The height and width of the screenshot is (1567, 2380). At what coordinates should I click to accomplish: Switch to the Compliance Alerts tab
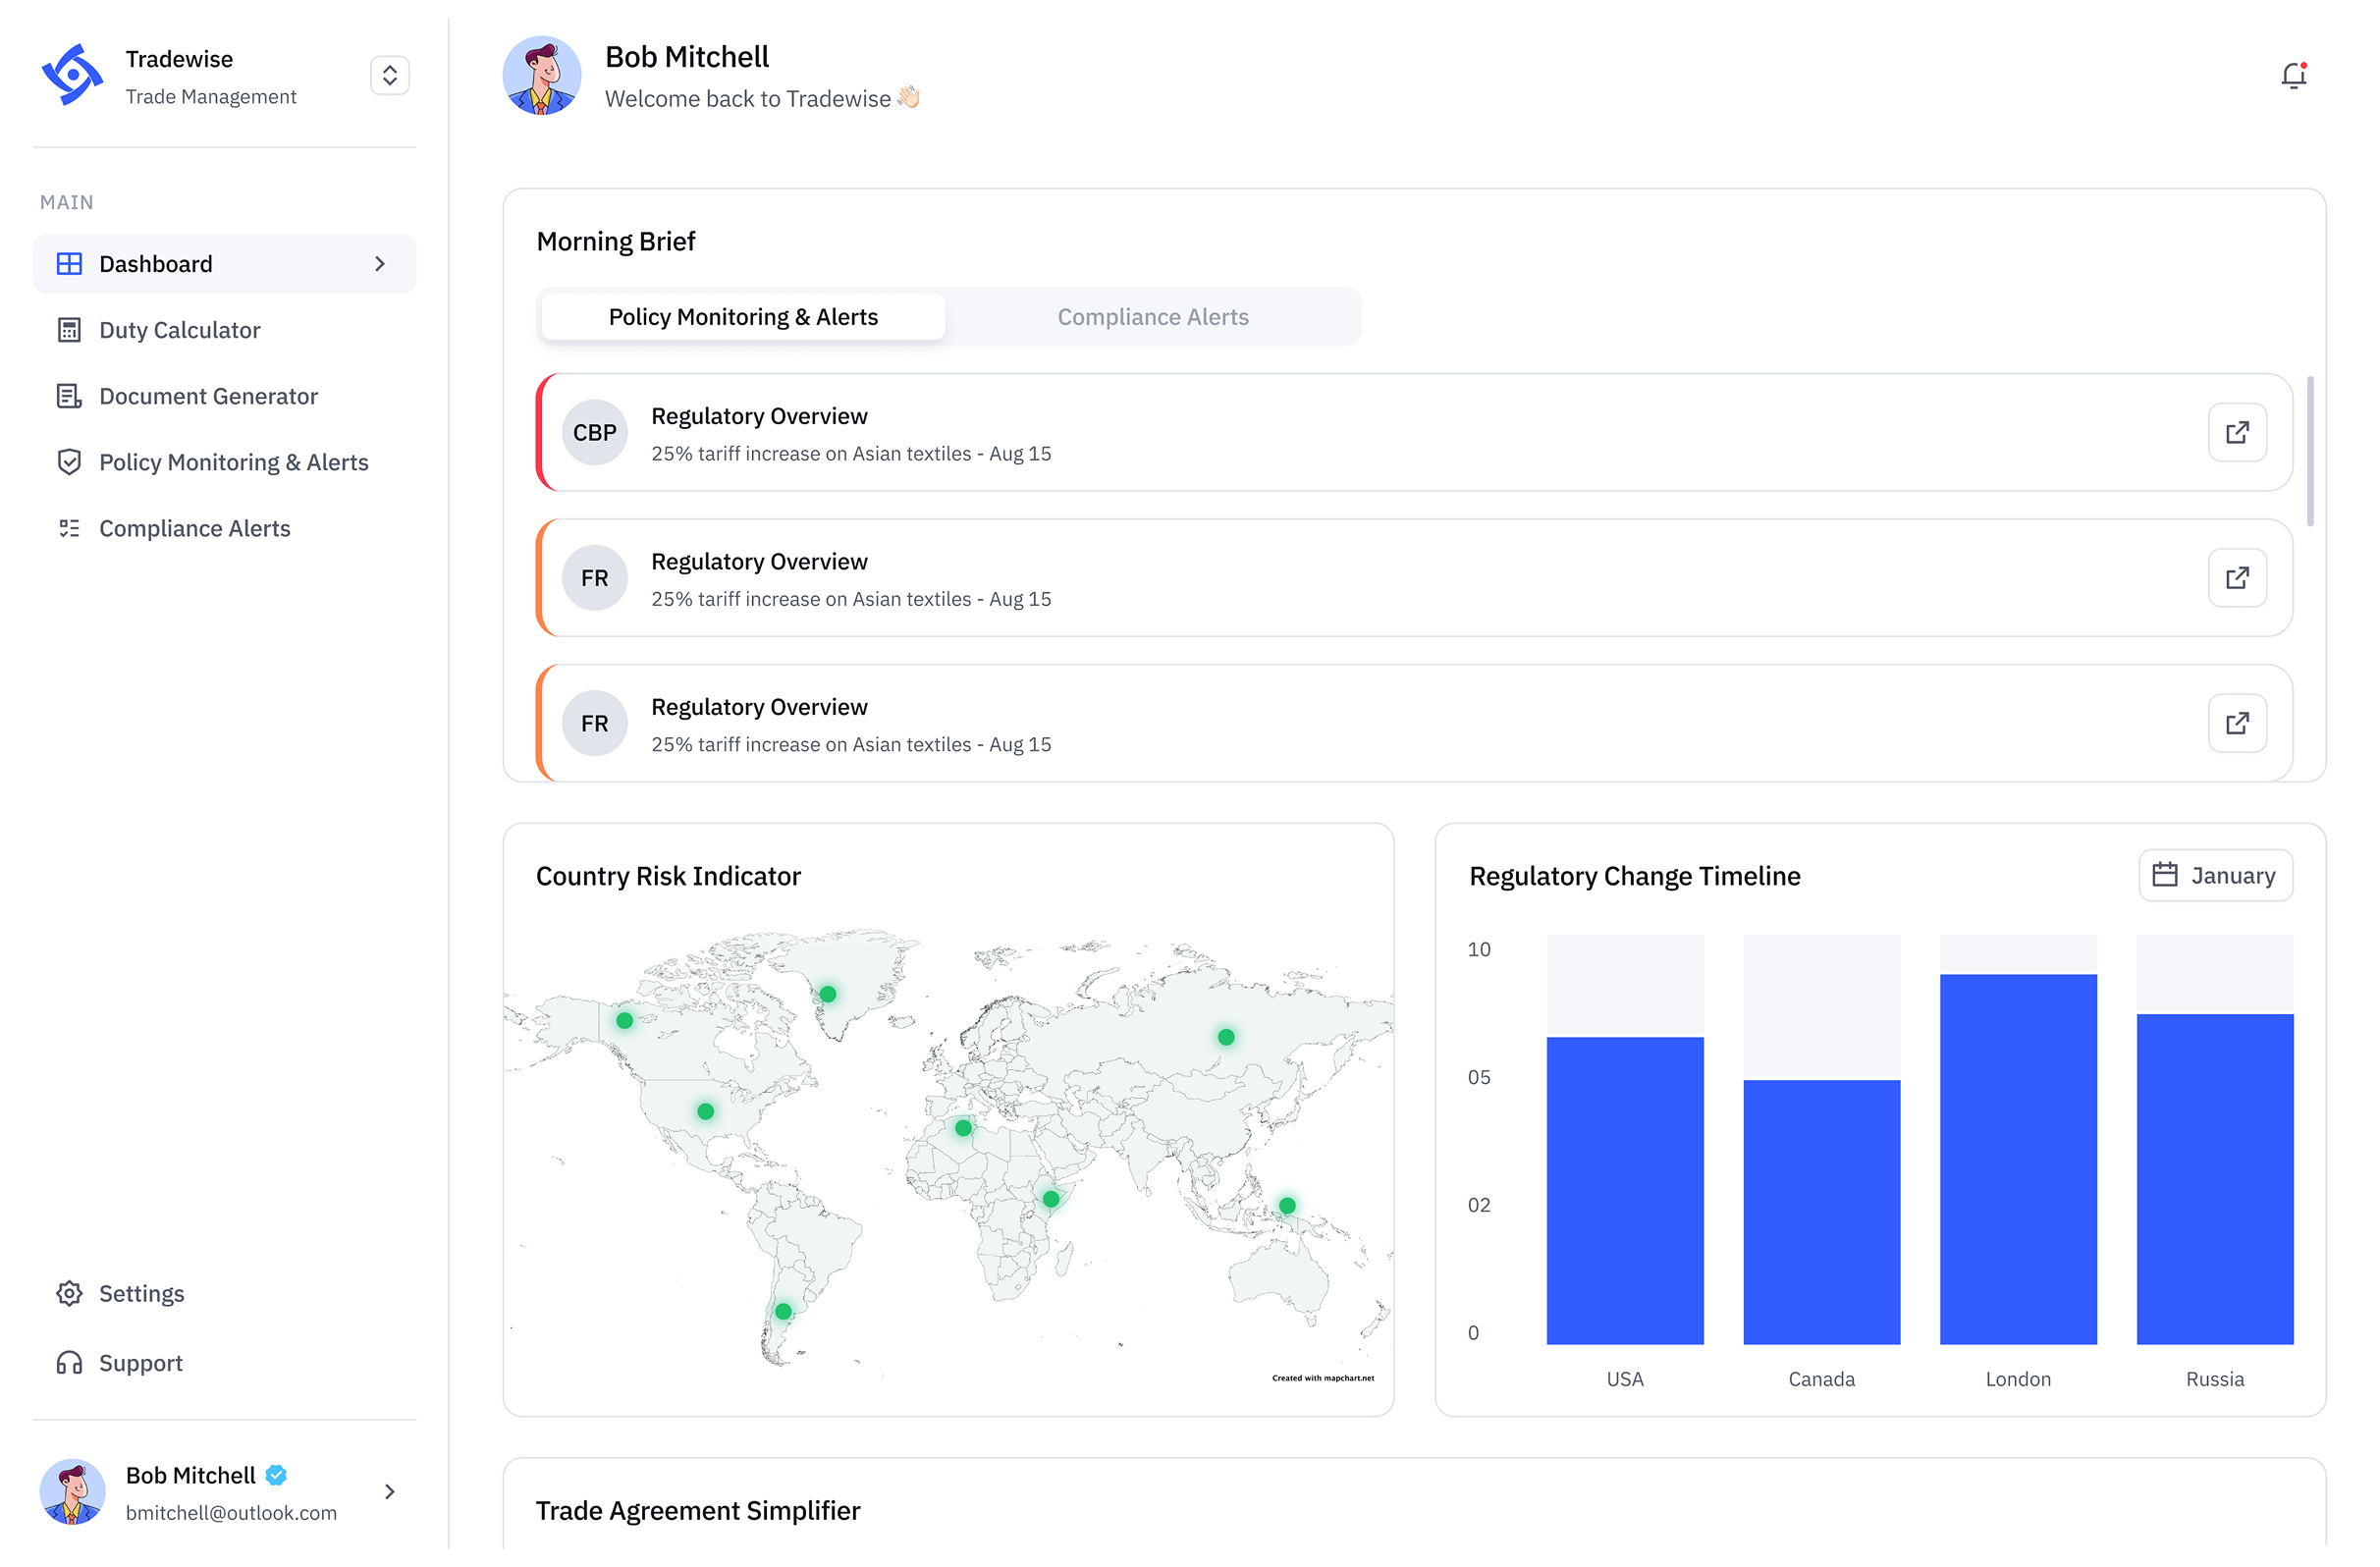tap(1152, 317)
